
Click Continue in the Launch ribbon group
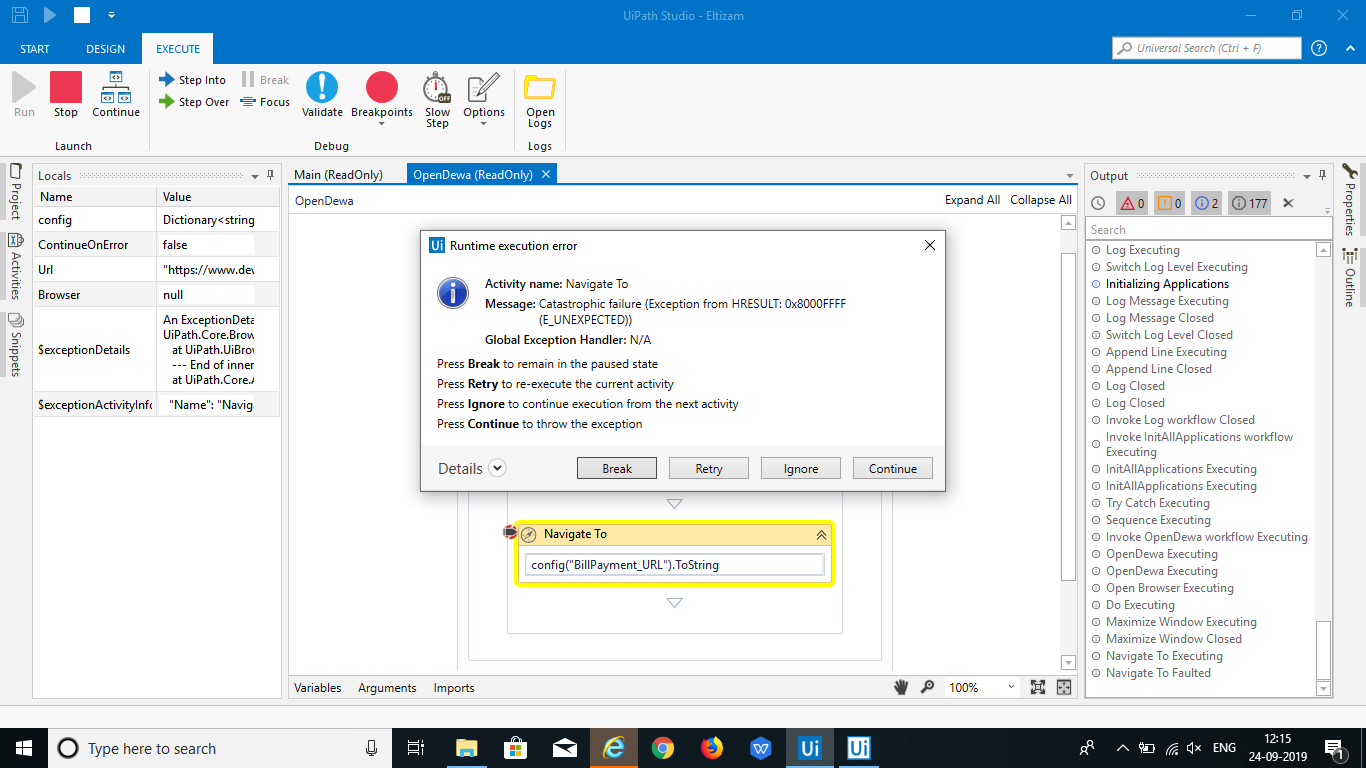point(116,95)
